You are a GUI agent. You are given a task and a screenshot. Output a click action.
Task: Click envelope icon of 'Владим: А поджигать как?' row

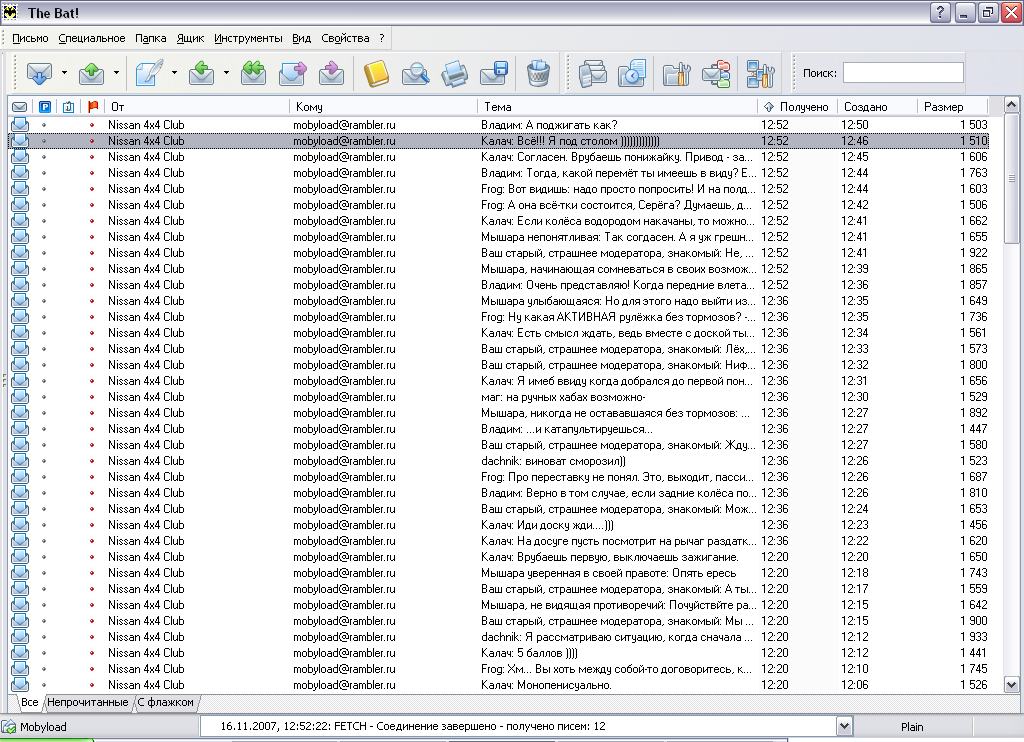pyautogui.click(x=20, y=124)
